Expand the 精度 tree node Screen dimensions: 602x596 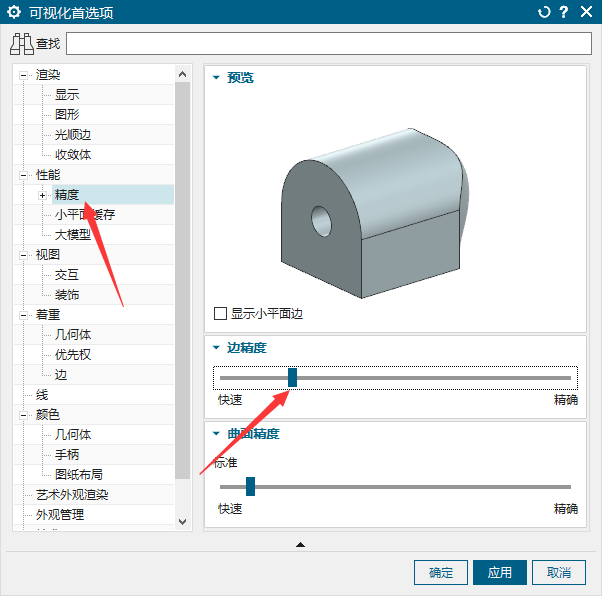tap(42, 195)
